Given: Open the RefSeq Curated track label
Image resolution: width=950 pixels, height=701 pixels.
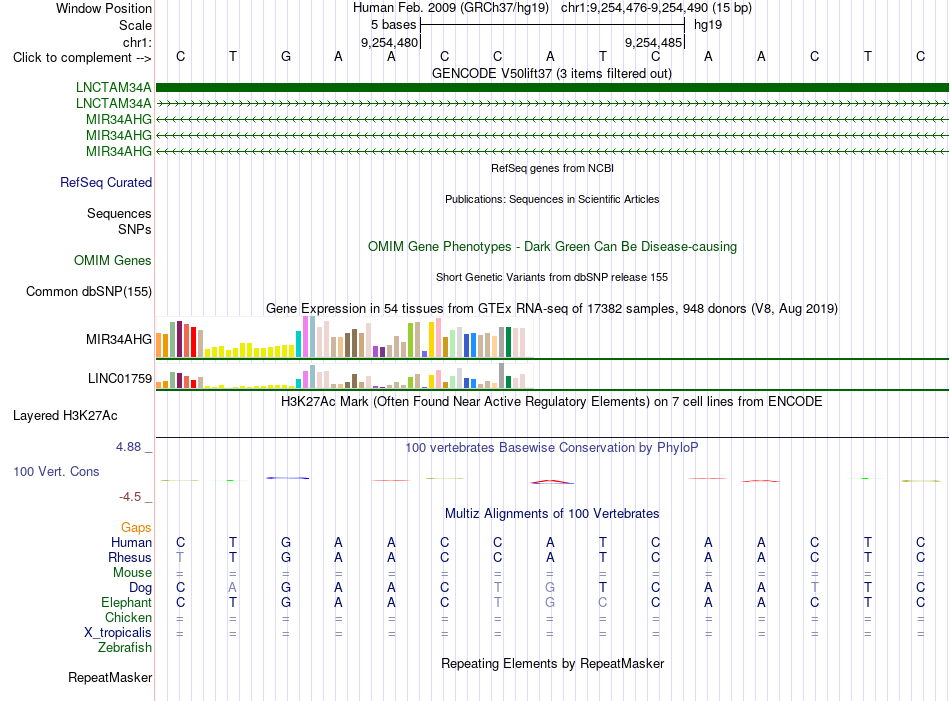Looking at the screenshot, I should (106, 182).
